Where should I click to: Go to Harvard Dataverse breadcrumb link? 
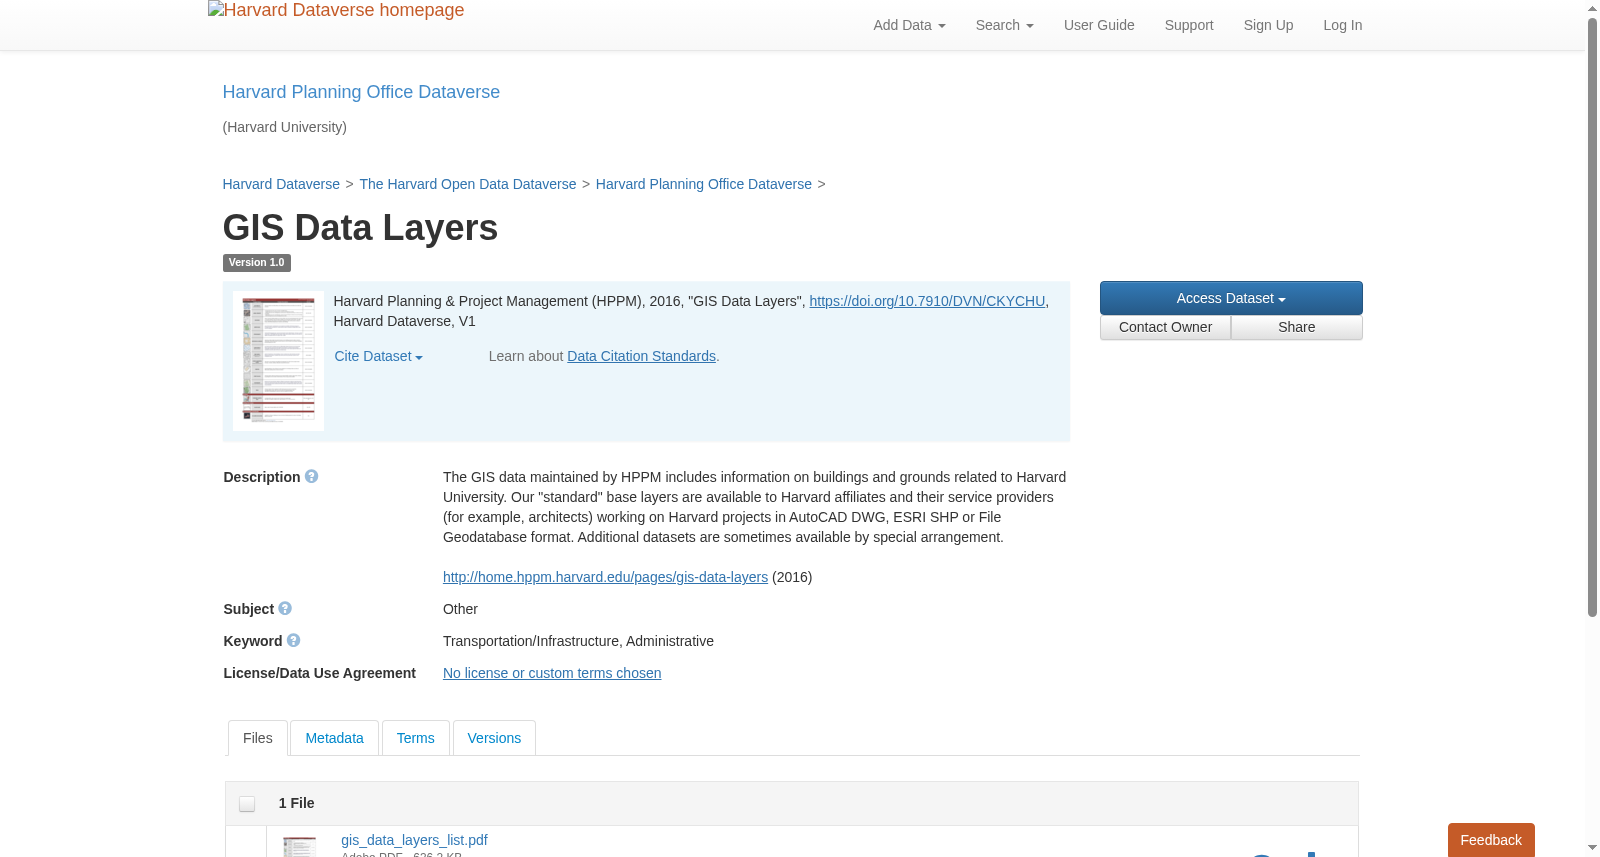(281, 184)
